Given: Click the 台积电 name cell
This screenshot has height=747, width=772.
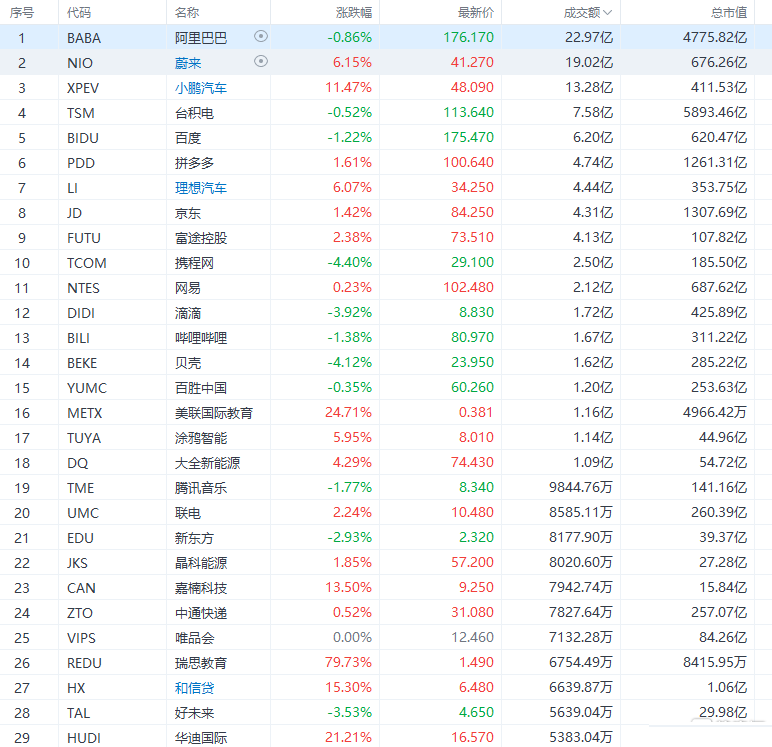Looking at the screenshot, I should pyautogui.click(x=194, y=113).
